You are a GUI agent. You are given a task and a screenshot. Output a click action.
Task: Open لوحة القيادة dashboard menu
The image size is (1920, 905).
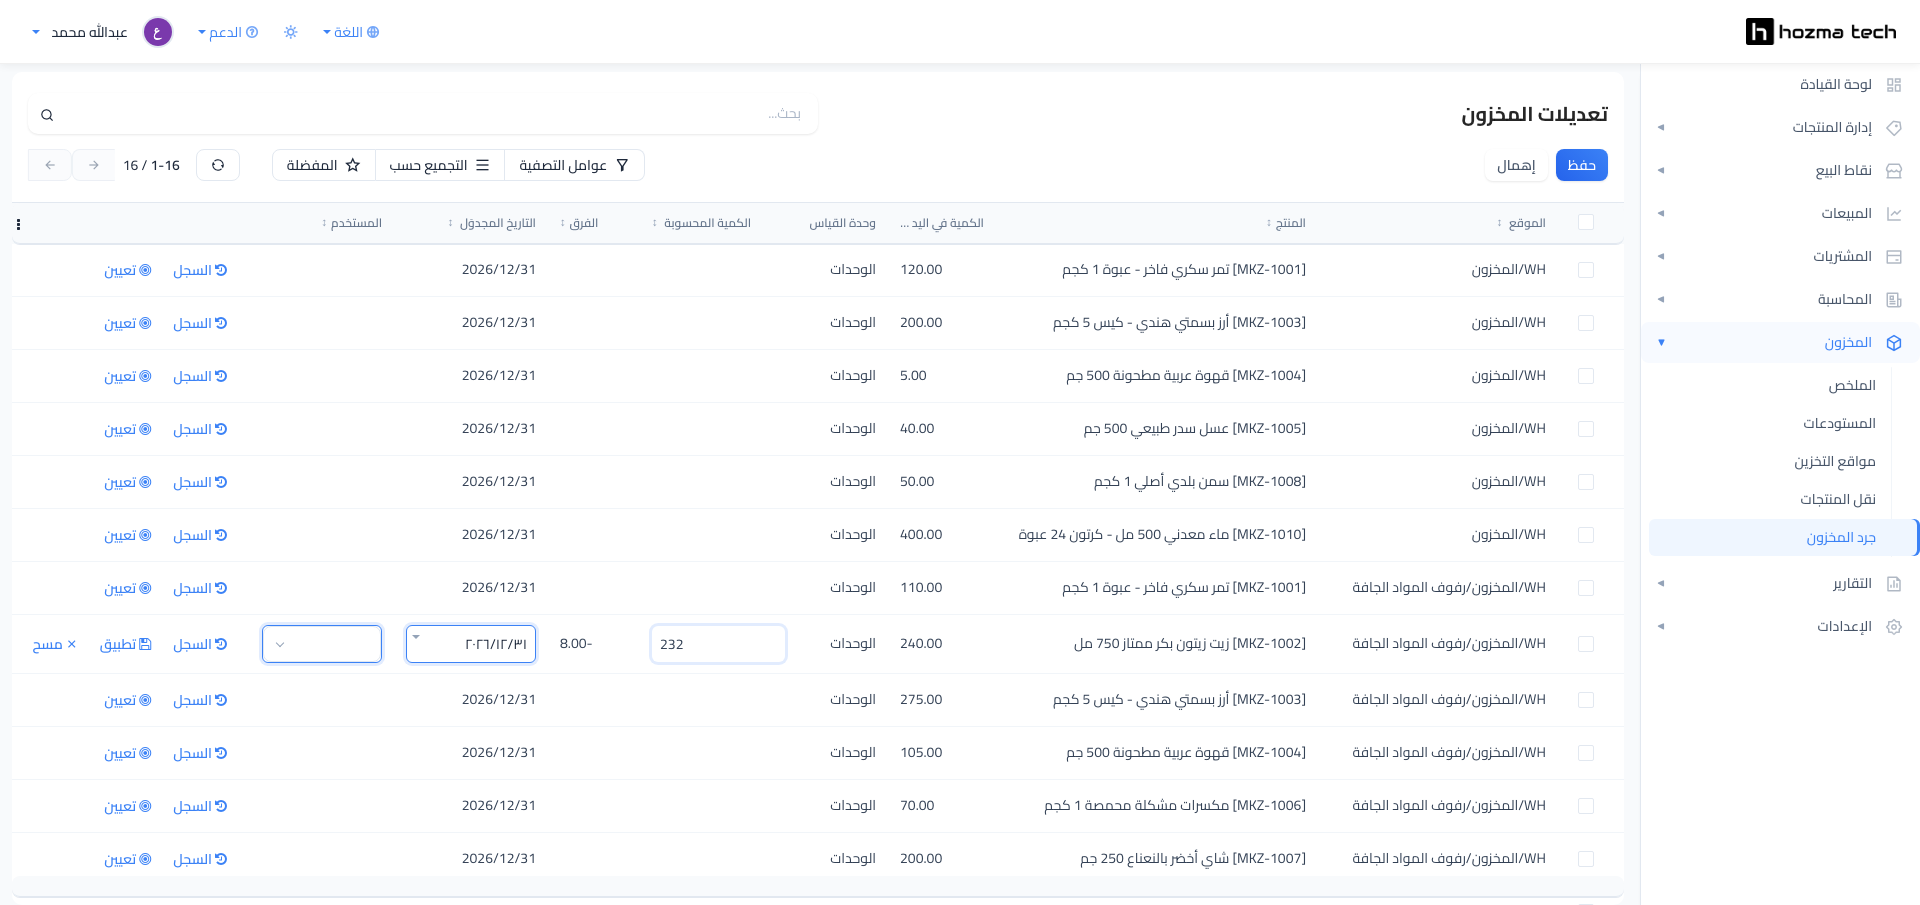tap(1780, 85)
